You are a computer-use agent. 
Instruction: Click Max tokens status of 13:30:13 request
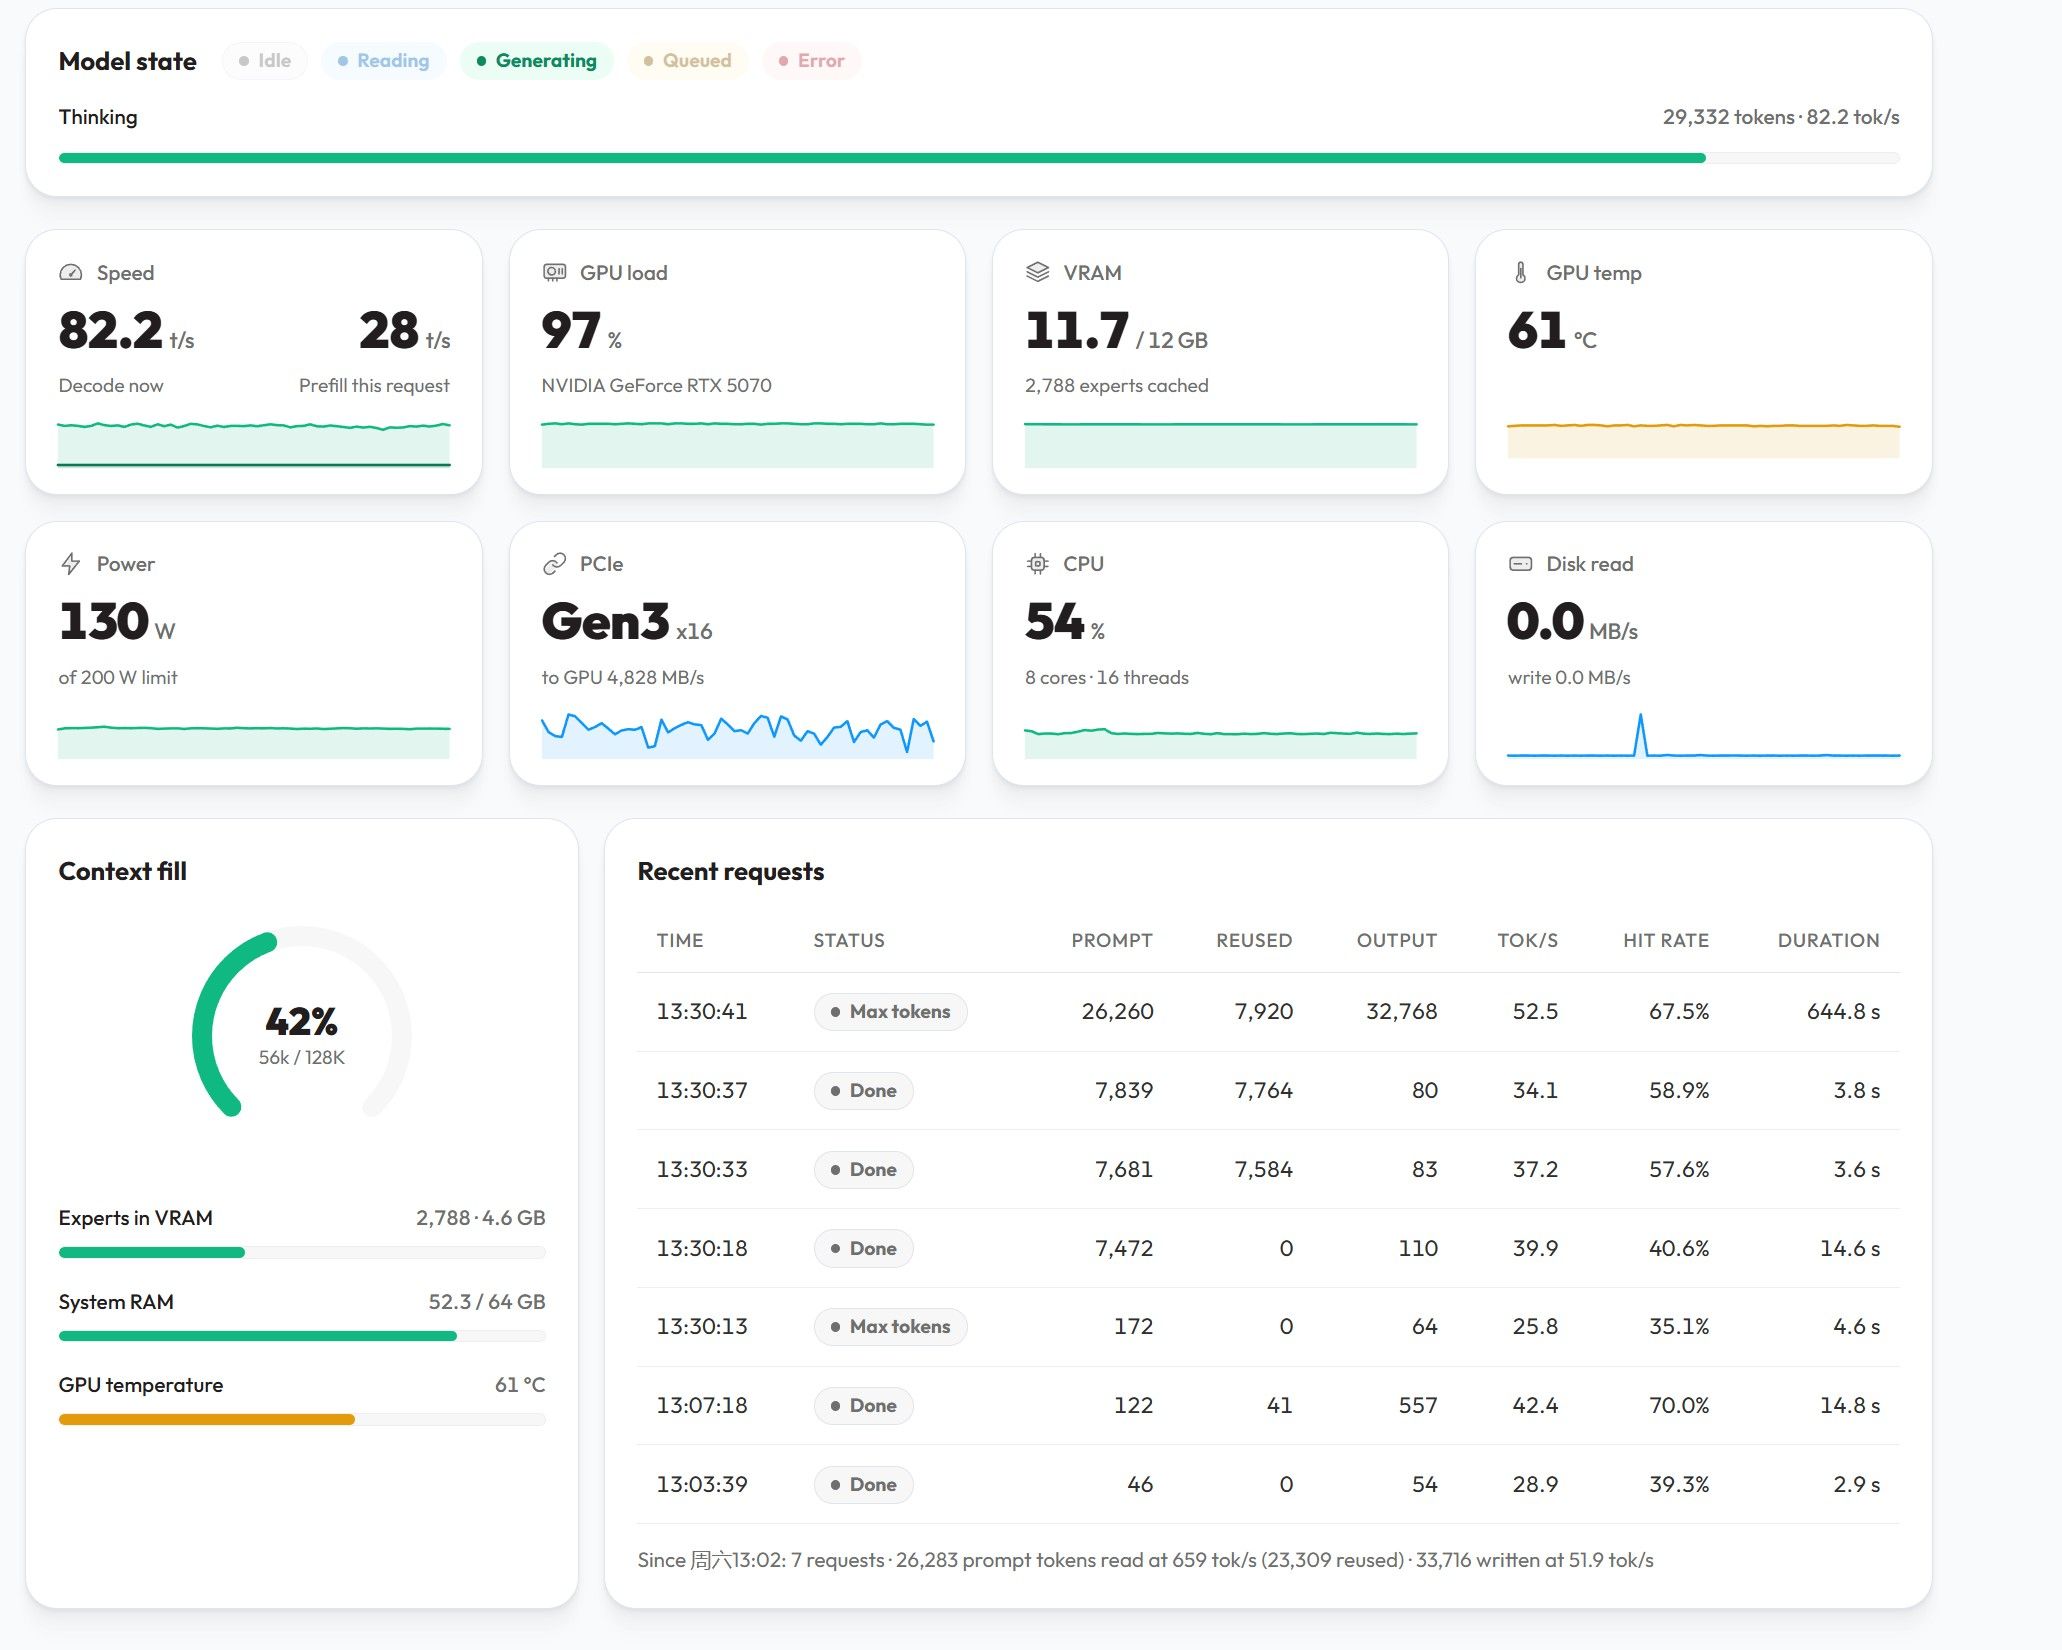point(890,1327)
